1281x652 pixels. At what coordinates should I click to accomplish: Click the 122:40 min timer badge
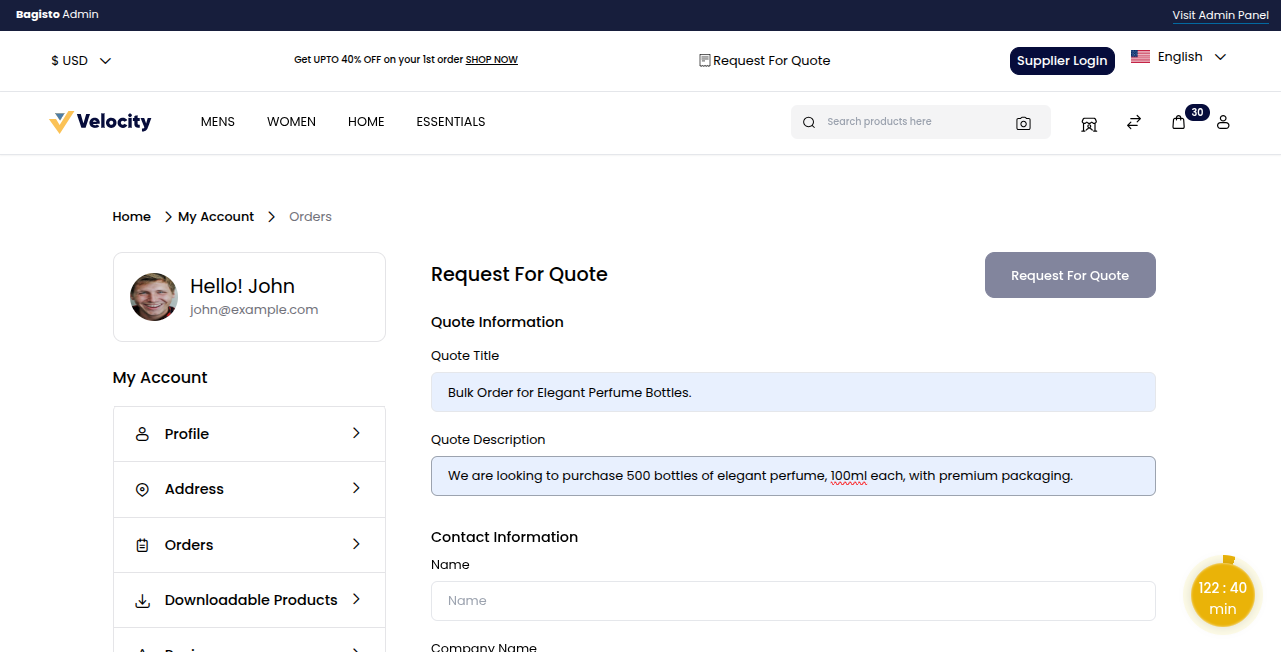coord(1222,598)
